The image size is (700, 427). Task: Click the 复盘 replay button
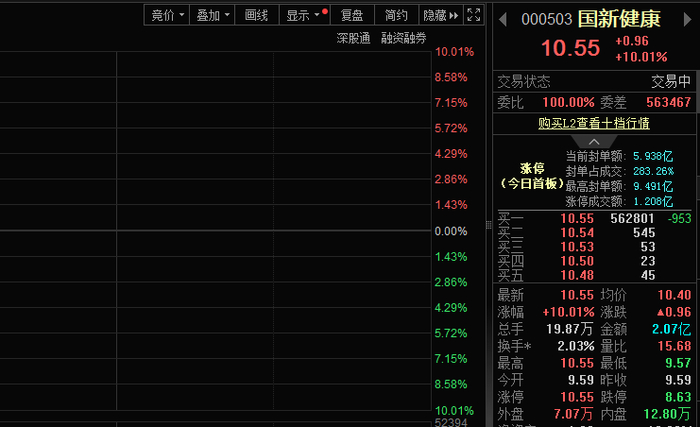point(352,15)
